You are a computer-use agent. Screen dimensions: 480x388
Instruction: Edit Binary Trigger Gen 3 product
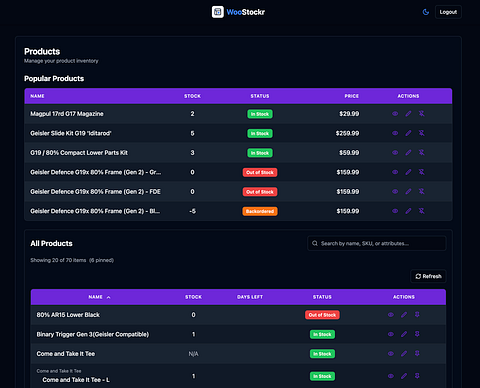404,334
